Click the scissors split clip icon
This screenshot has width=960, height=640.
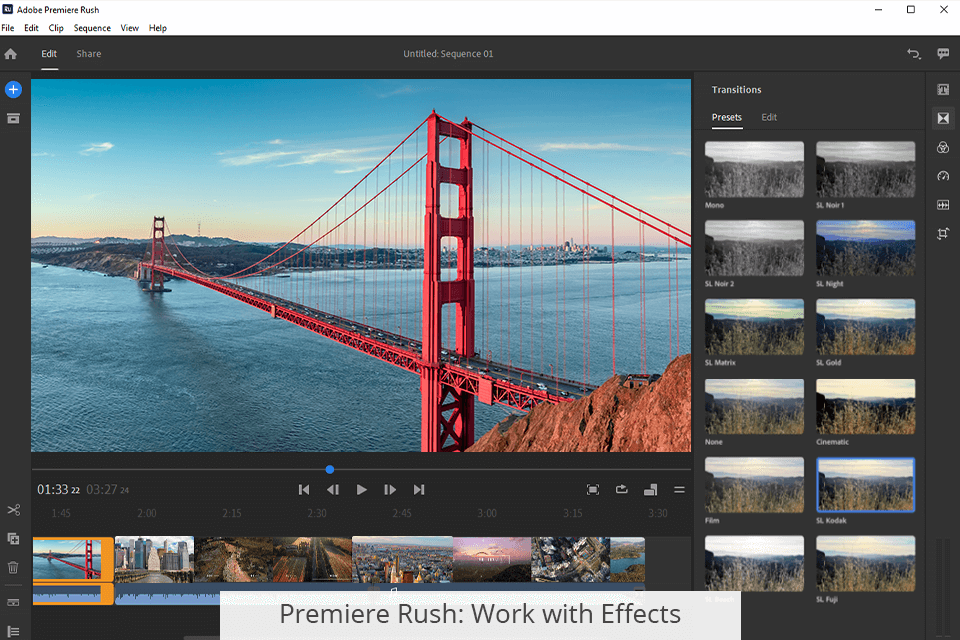tap(13, 511)
